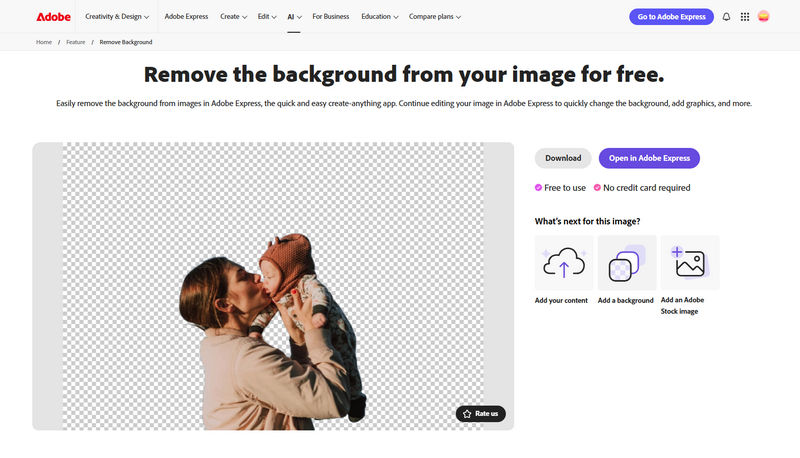The width and height of the screenshot is (800, 458).
Task: Click the Remove the background headline
Action: [x=404, y=74]
